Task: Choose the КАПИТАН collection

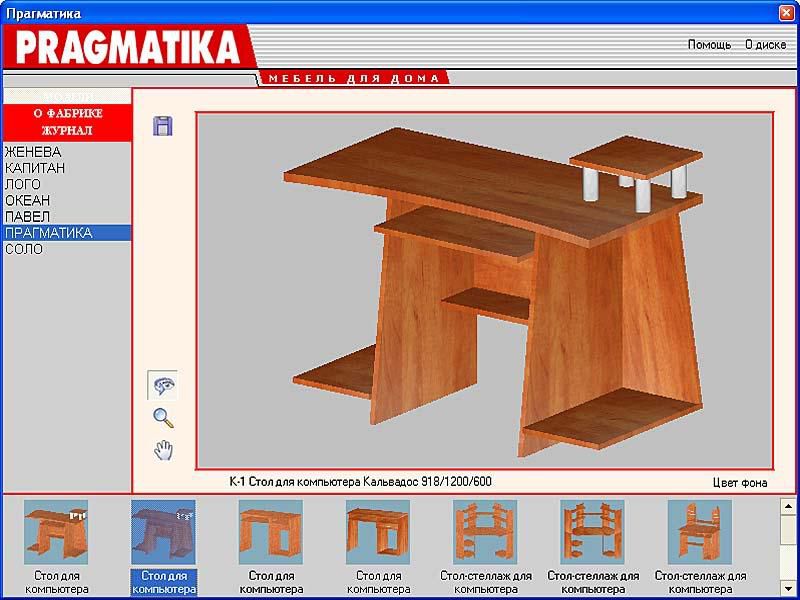Action: (35, 168)
